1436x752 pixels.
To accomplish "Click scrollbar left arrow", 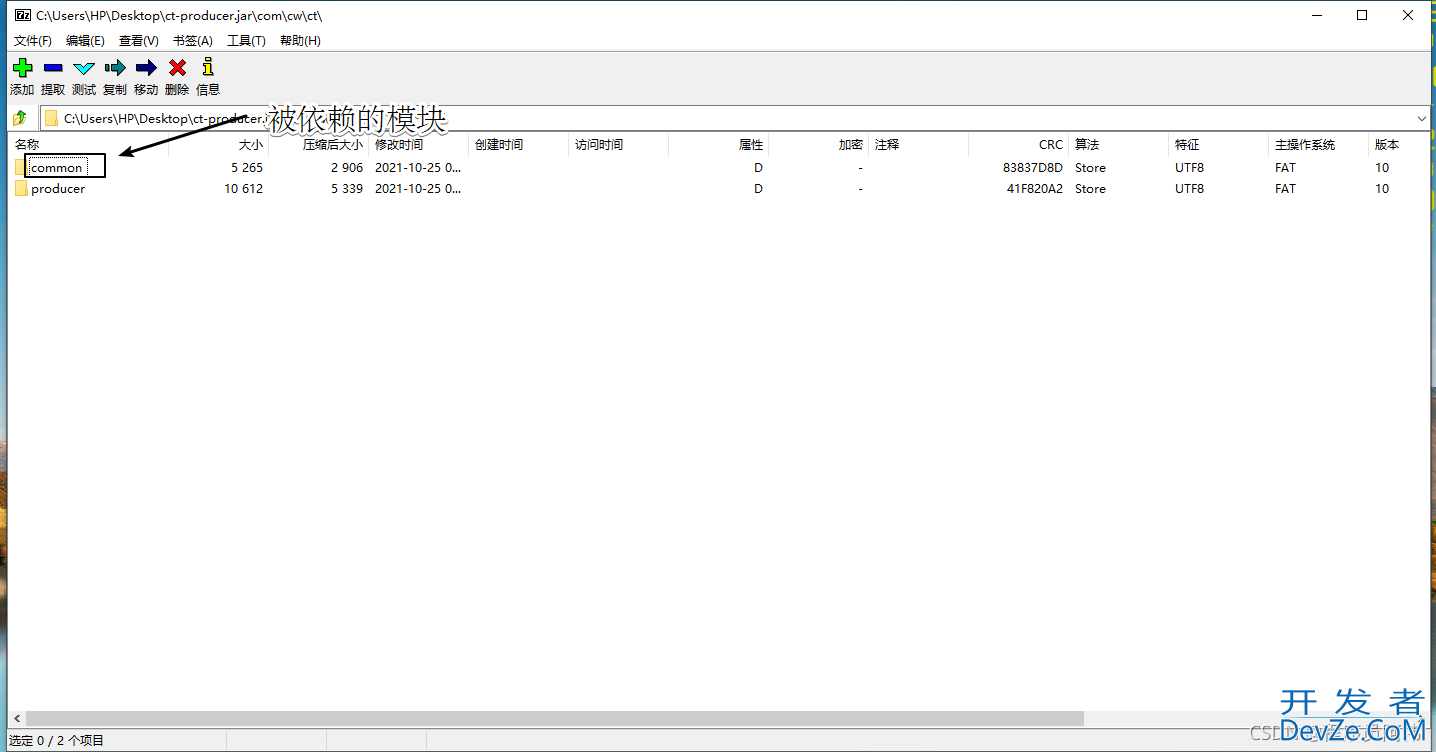I will tap(16, 718).
